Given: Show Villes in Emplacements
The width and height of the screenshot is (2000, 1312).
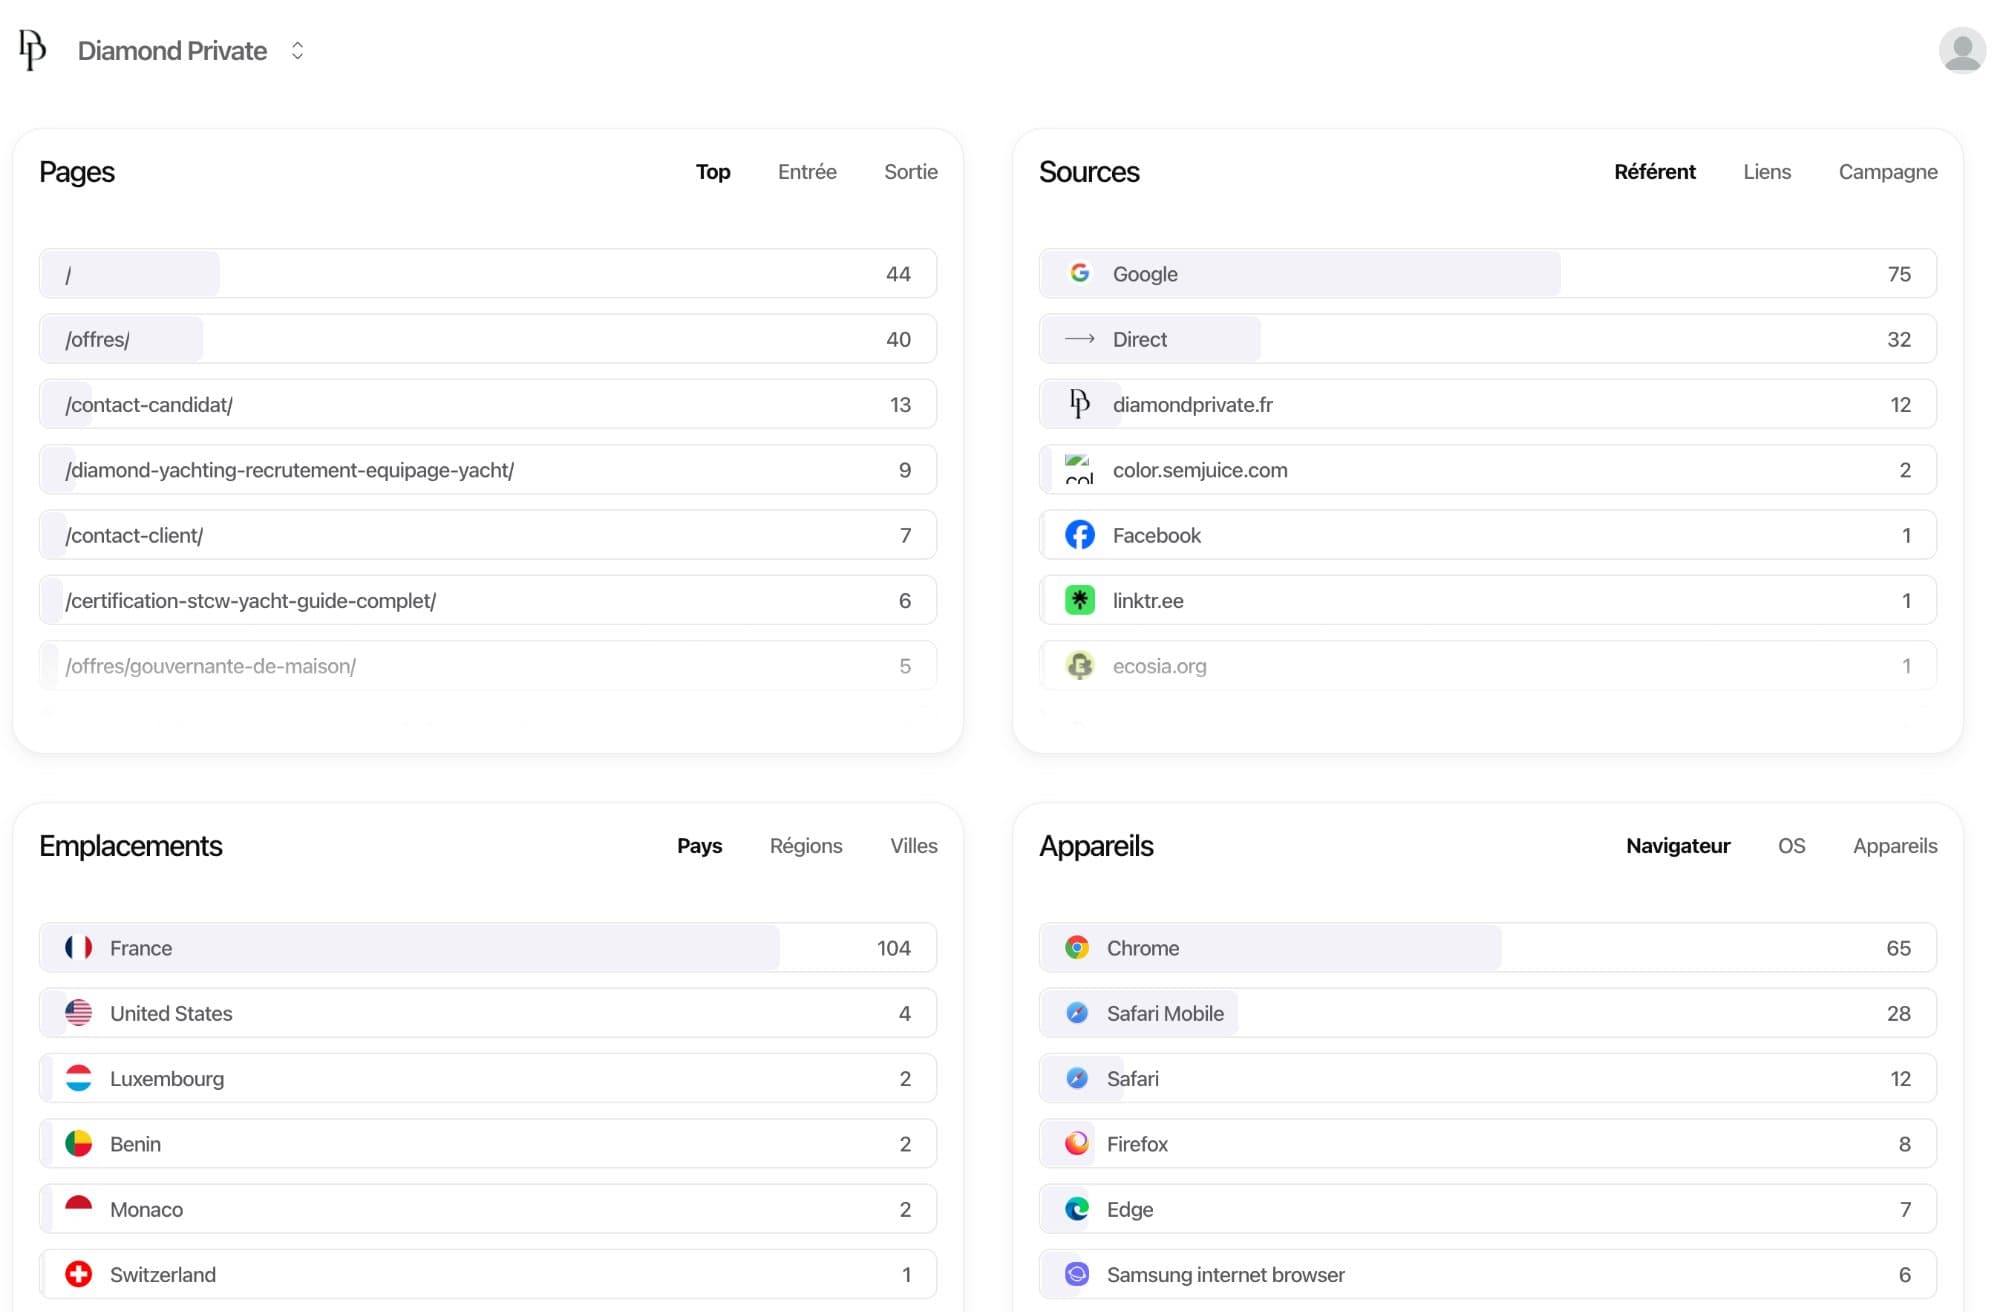Looking at the screenshot, I should 914,846.
